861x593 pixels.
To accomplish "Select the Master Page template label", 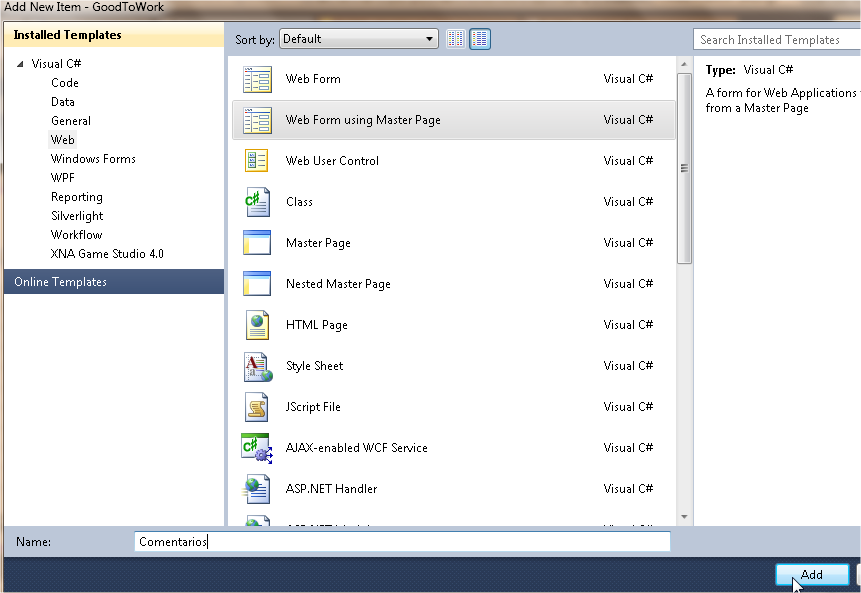I will [x=318, y=243].
